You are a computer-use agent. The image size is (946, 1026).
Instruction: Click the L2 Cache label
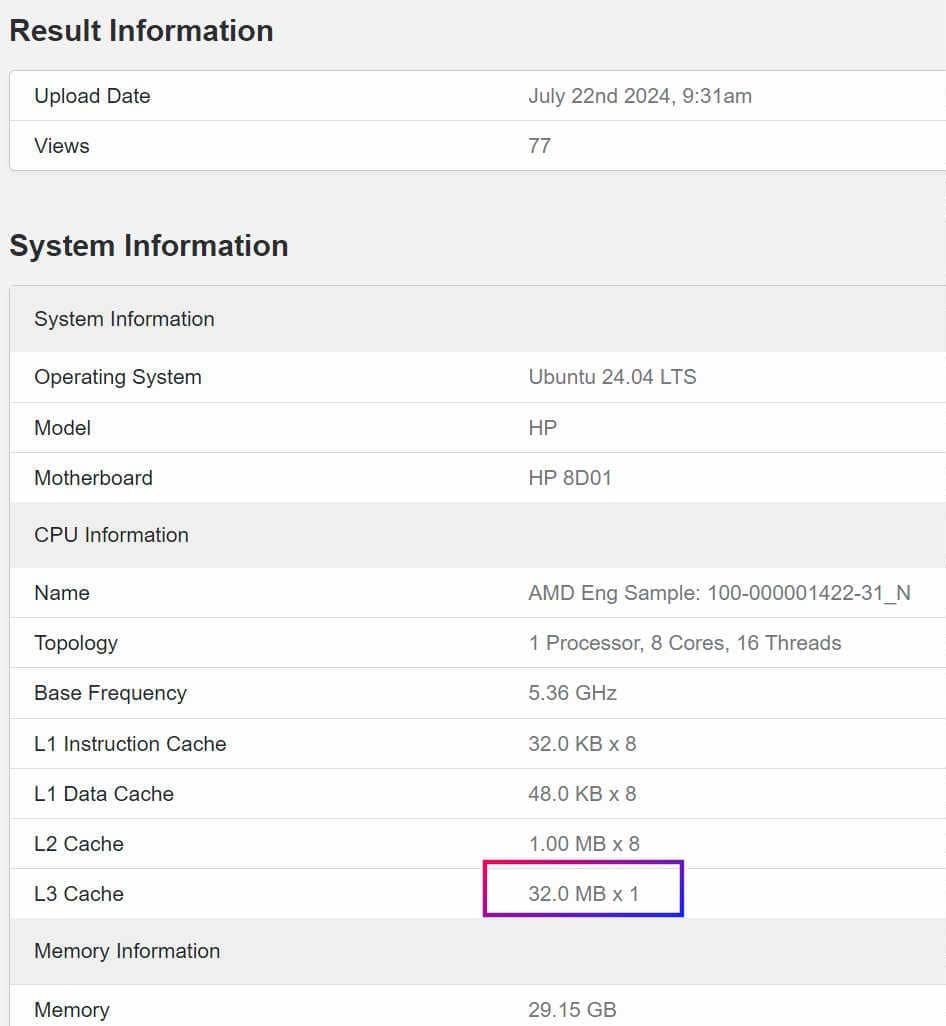(79, 844)
